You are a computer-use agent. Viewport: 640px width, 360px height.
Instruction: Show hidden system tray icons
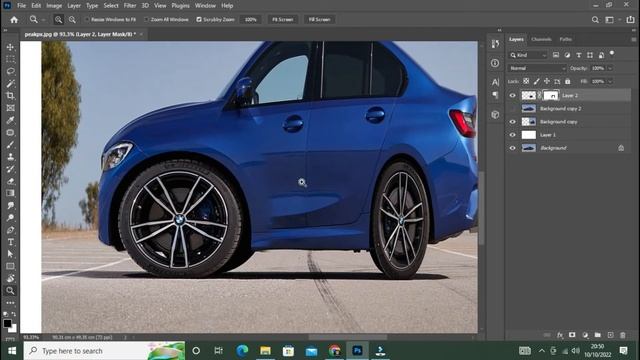(542, 351)
